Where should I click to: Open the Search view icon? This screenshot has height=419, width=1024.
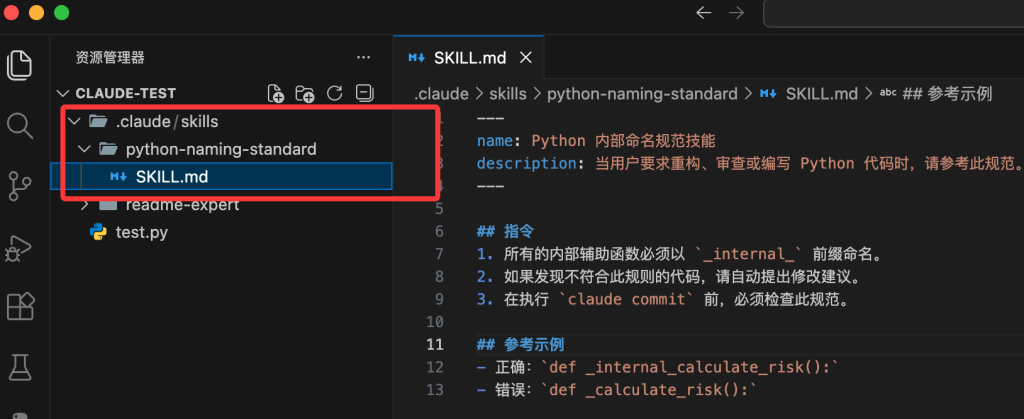(x=20, y=125)
